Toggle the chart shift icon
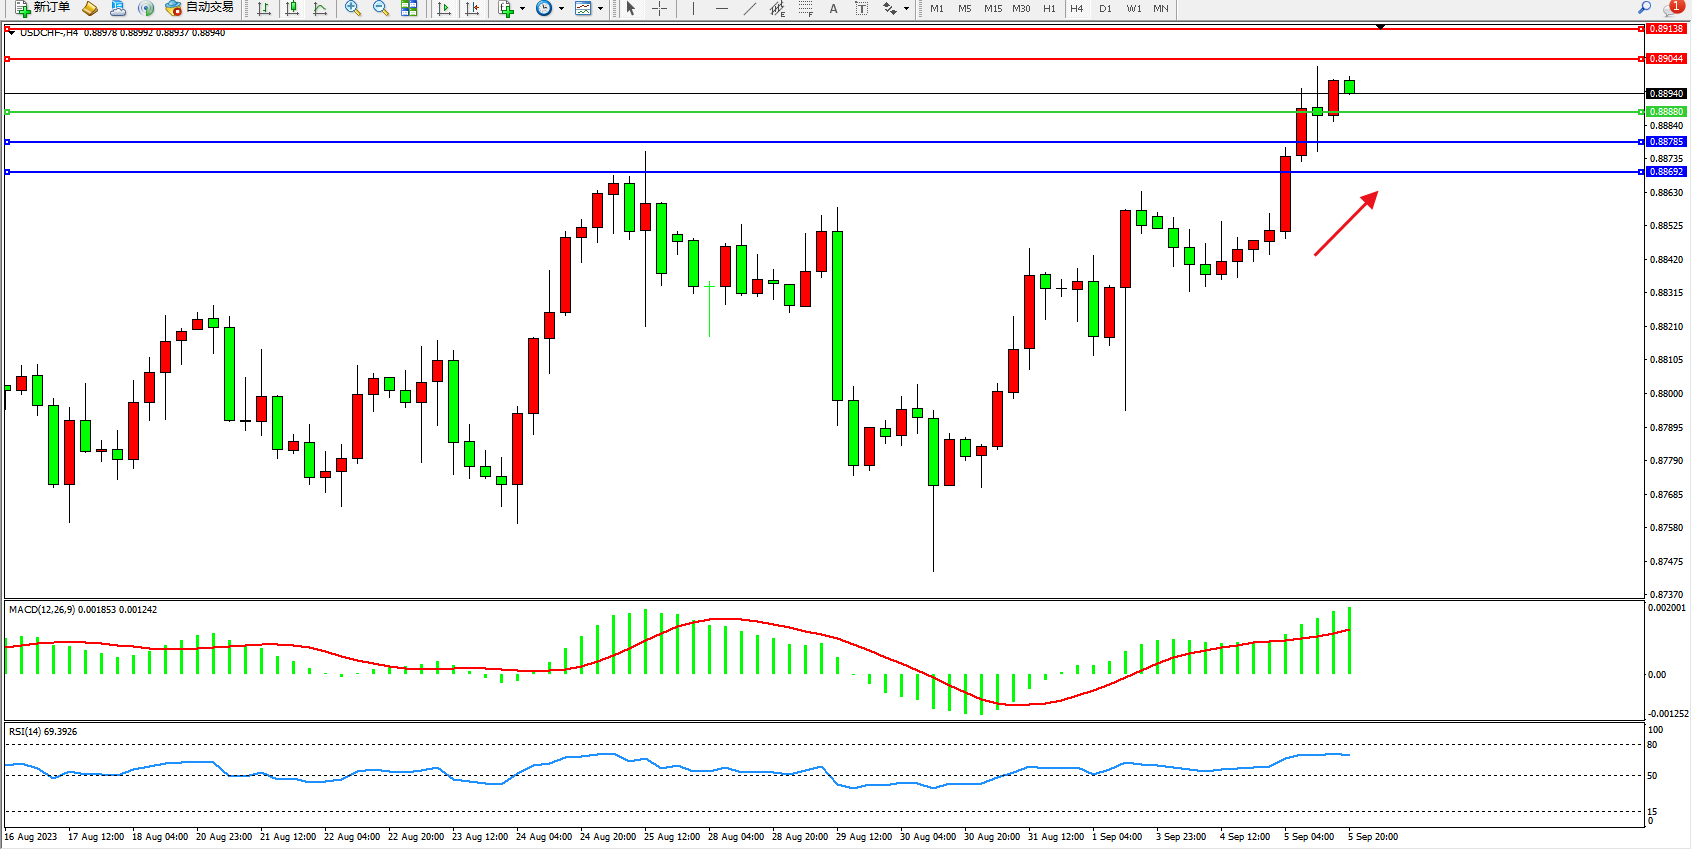This screenshot has width=1692, height=850. point(473,9)
